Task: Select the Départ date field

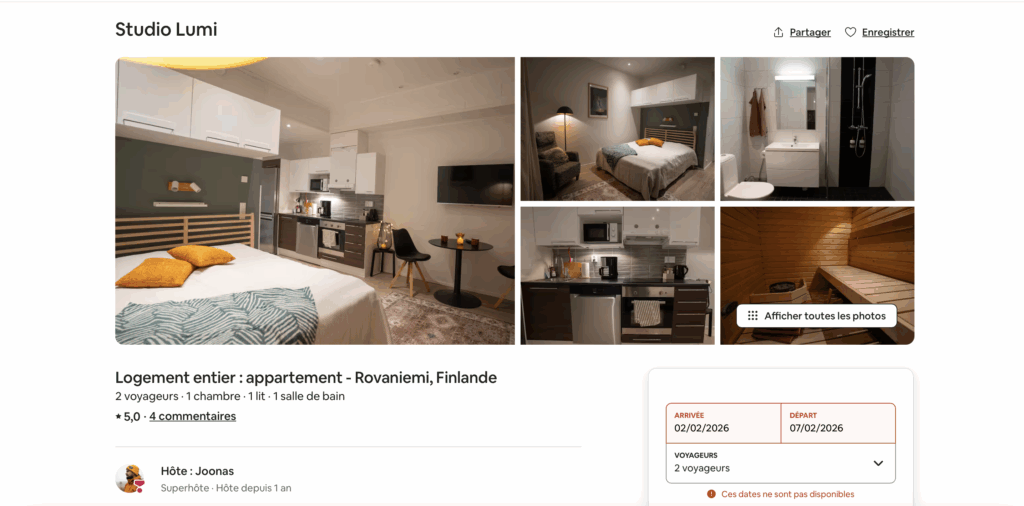Action: point(838,423)
